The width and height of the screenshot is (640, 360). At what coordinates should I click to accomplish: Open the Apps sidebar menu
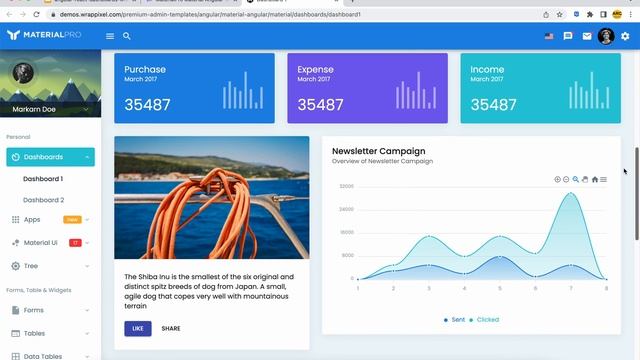(x=51, y=220)
